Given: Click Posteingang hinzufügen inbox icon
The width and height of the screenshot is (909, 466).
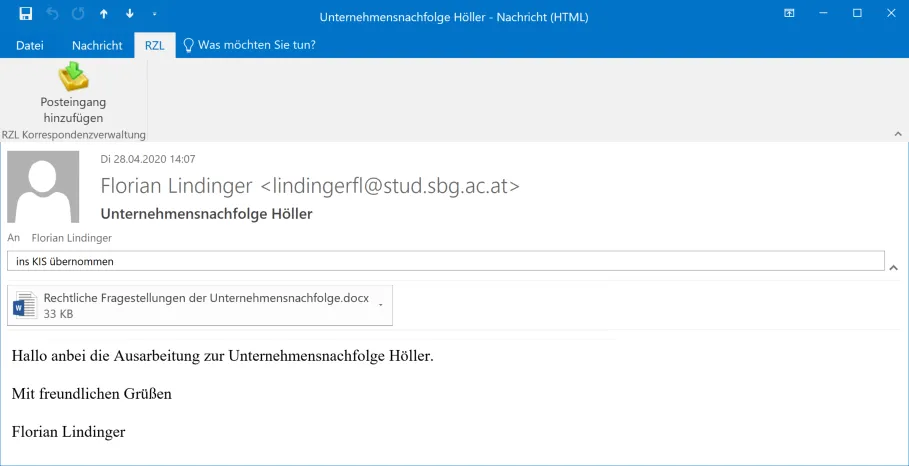Looking at the screenshot, I should (x=73, y=77).
